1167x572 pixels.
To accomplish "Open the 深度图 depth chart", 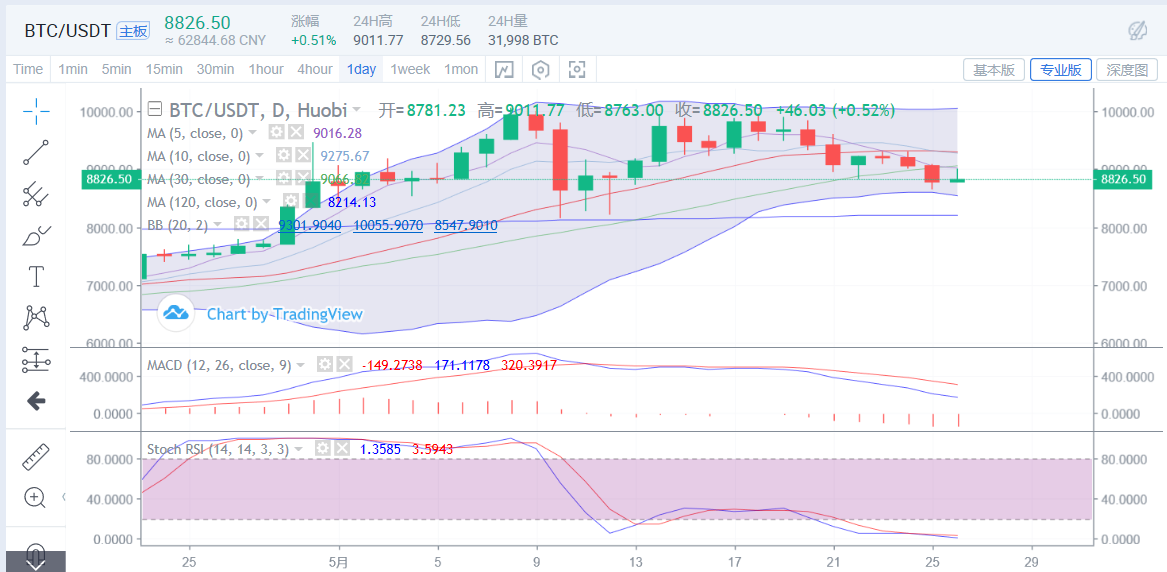I will point(1127,70).
